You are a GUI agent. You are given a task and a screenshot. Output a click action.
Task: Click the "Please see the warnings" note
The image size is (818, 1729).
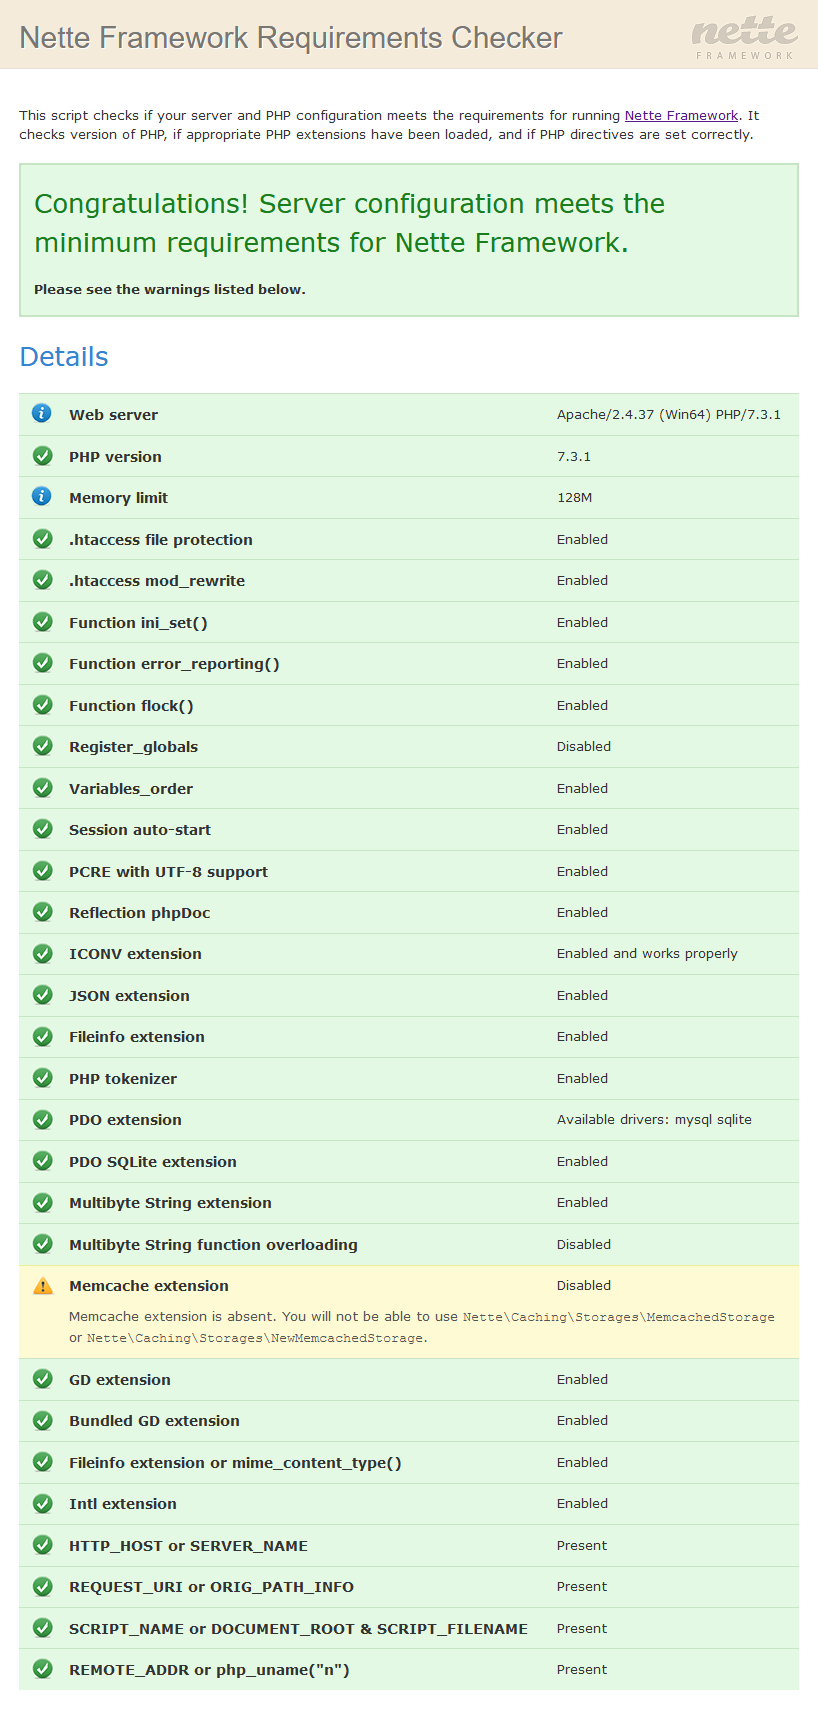point(170,290)
